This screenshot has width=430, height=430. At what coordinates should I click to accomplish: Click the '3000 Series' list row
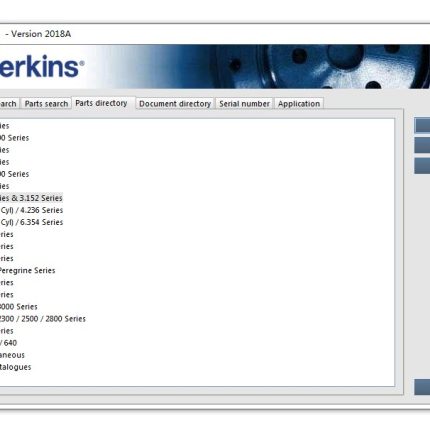(x=19, y=307)
